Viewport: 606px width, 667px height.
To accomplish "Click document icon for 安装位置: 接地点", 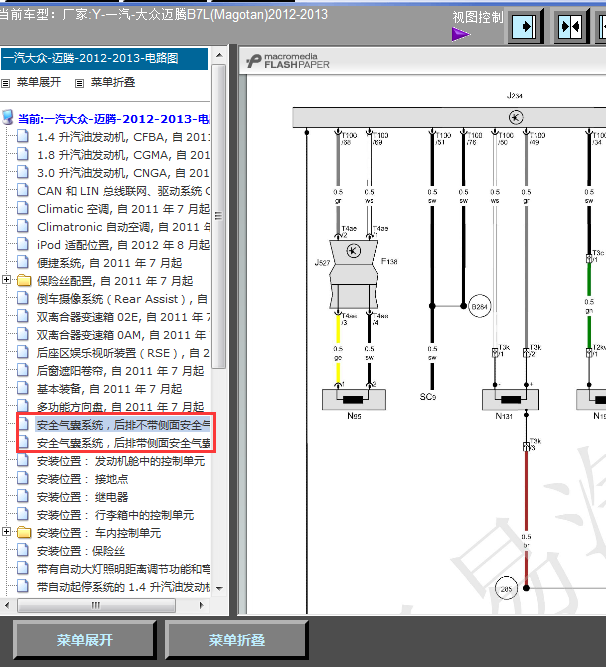I will pos(23,479).
